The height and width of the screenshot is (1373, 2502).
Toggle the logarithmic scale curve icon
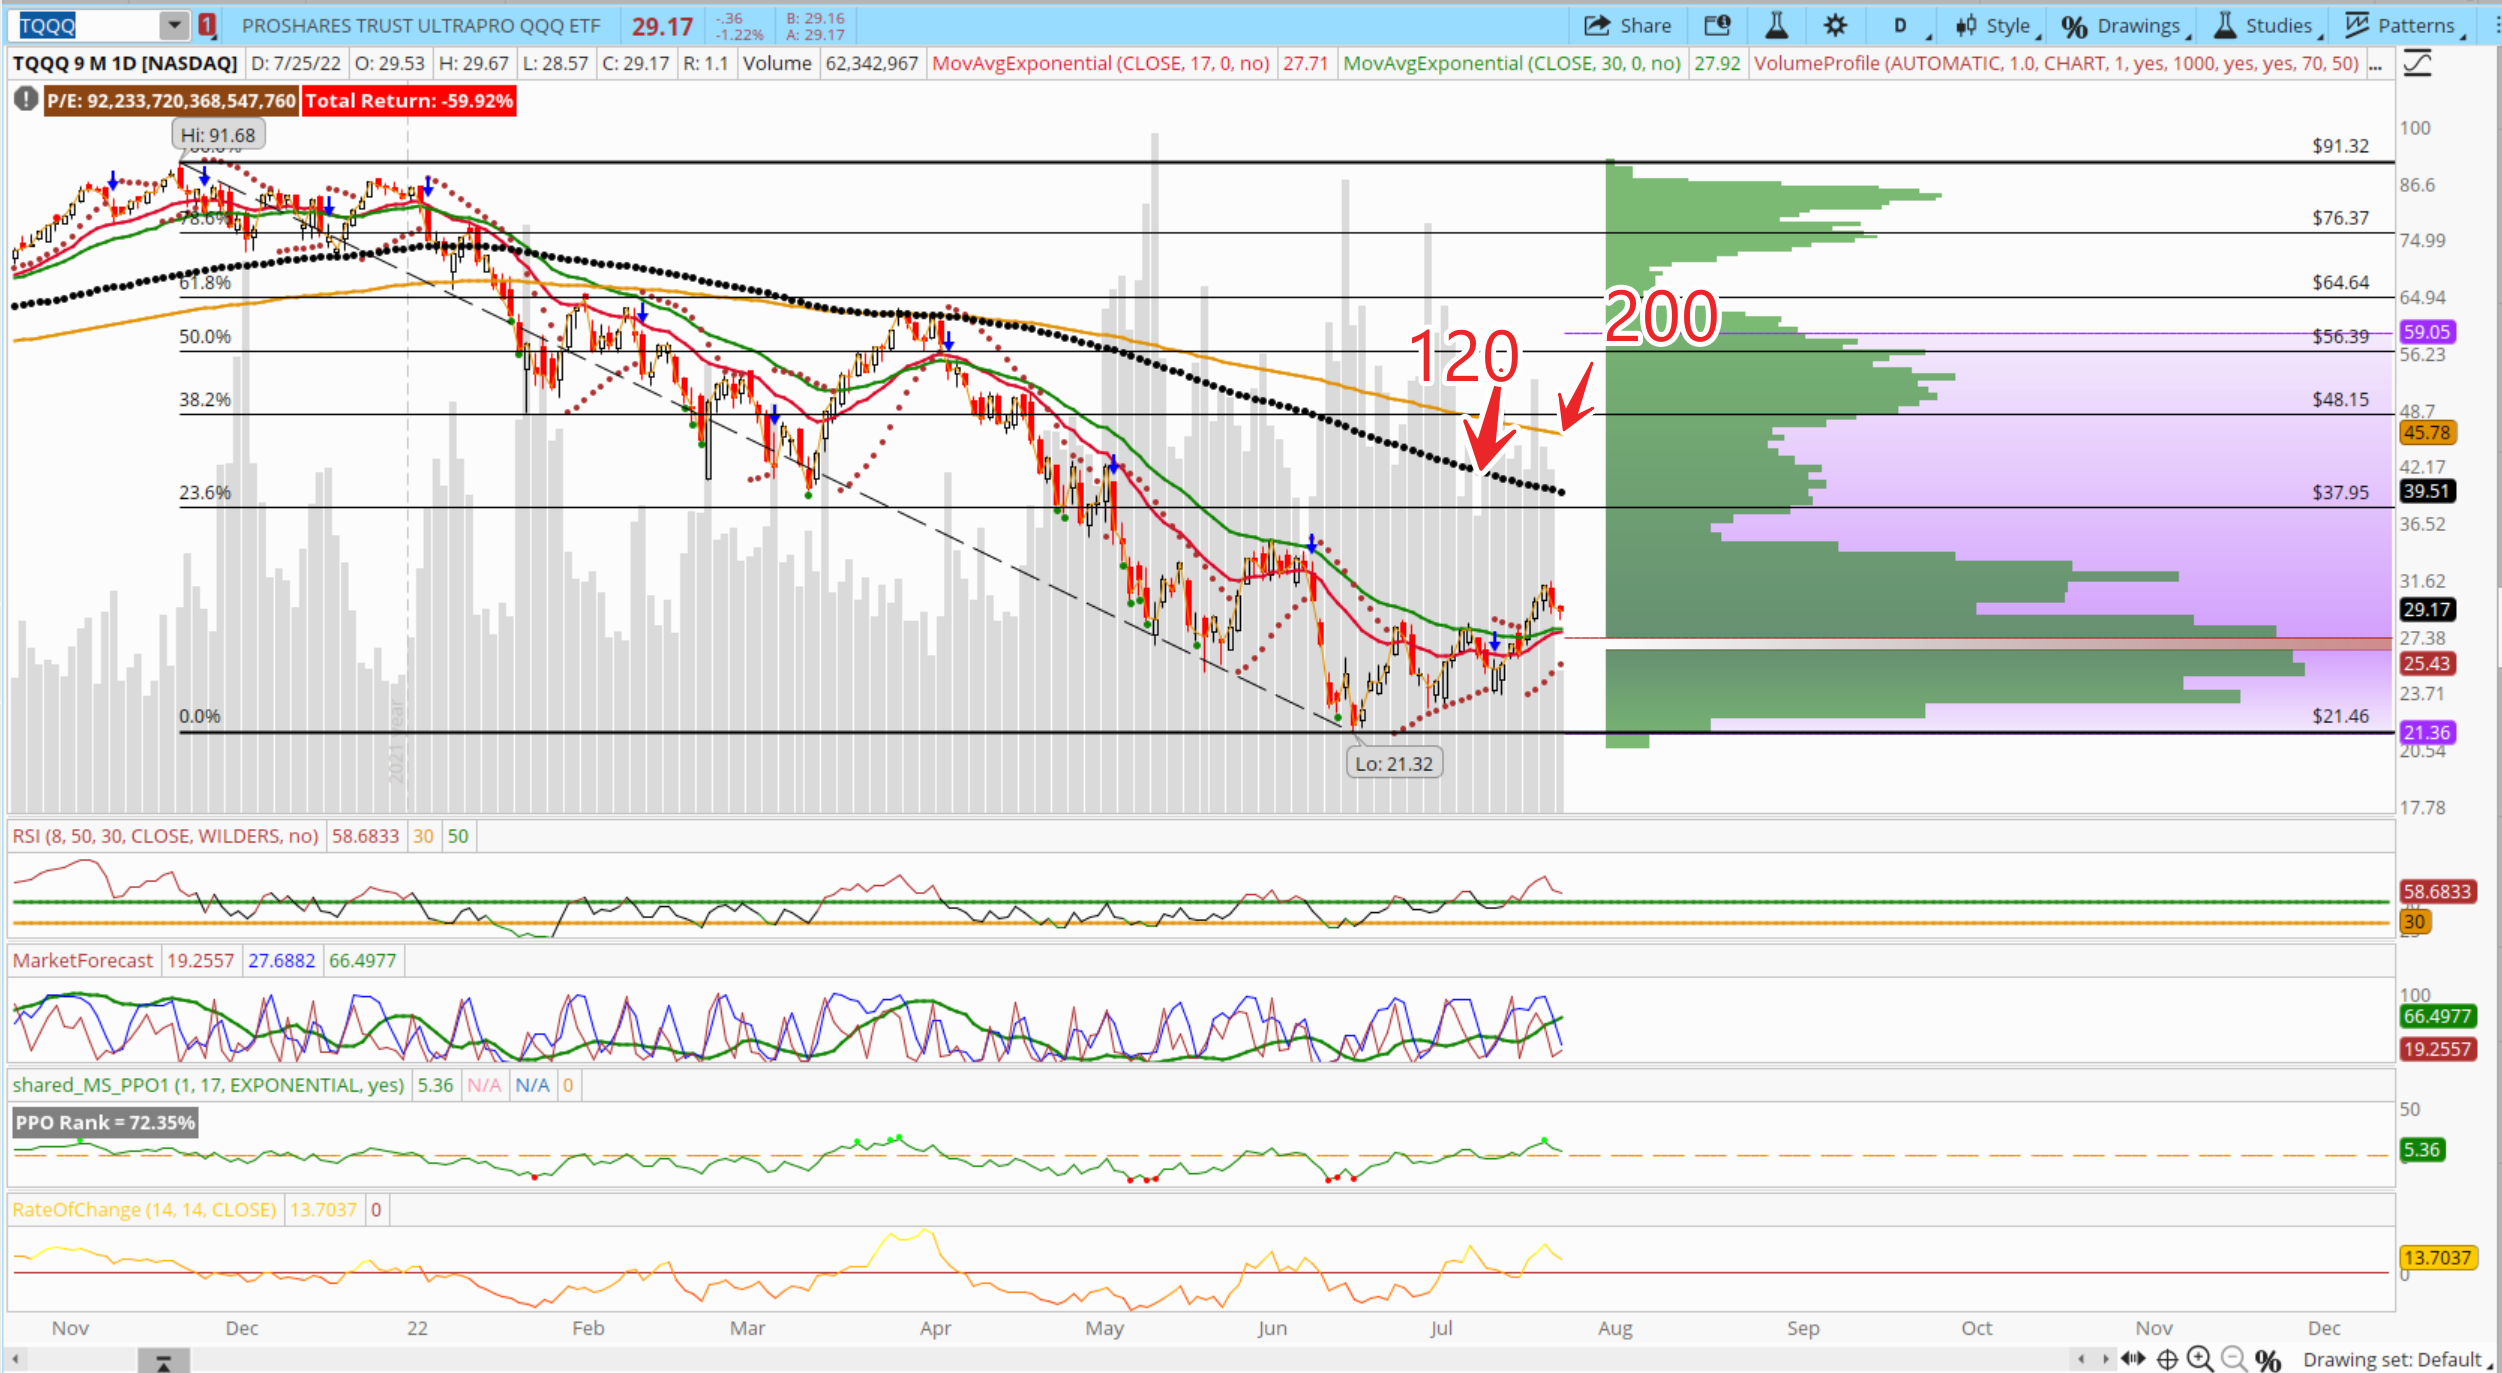pos(2417,64)
